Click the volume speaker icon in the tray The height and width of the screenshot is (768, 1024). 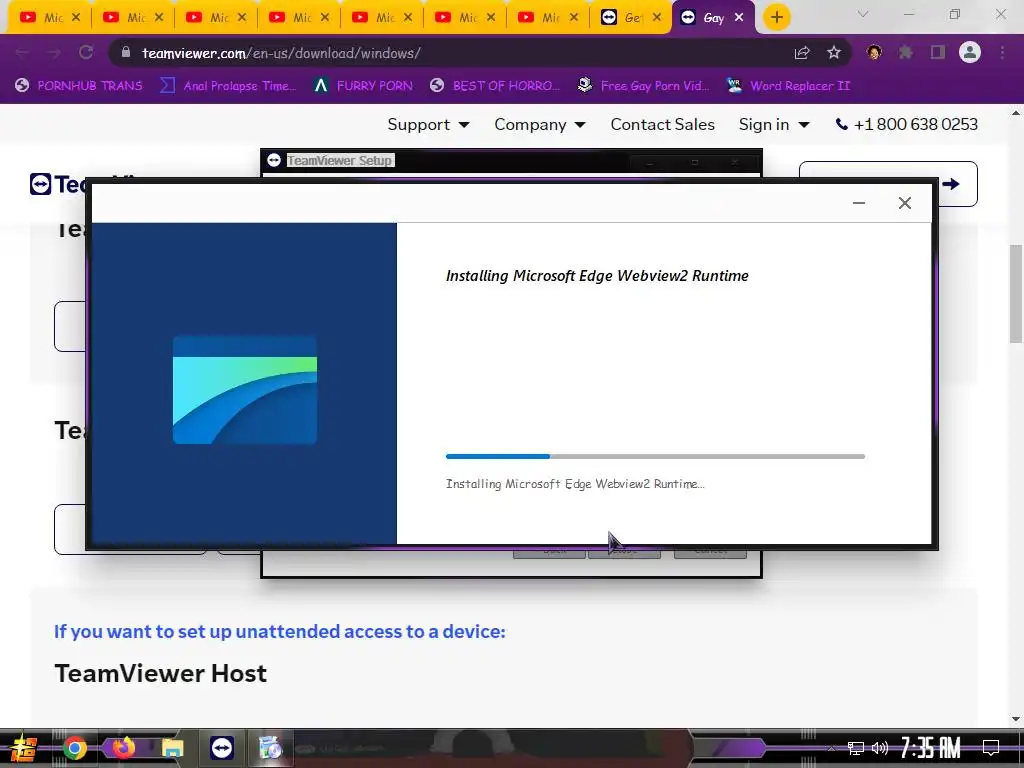pyautogui.click(x=880, y=748)
